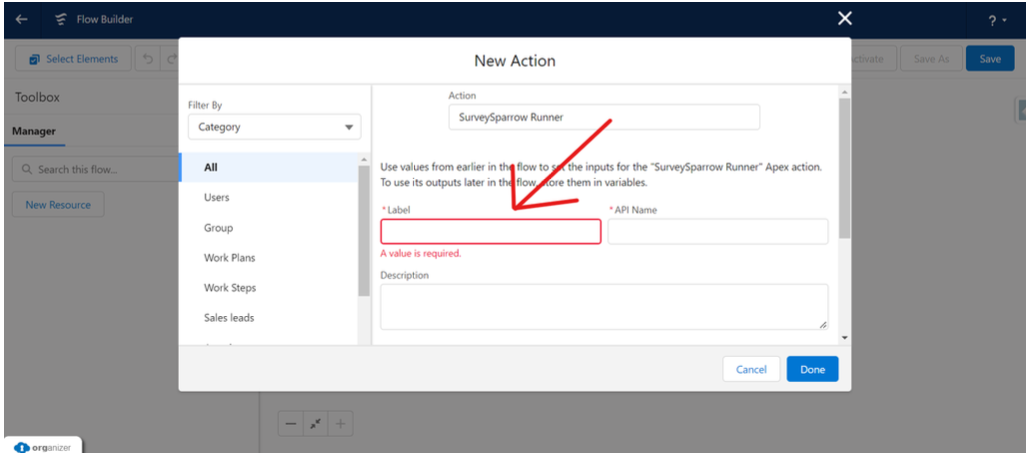Screen dimensions: 1026x456
Task: Switch to the Manager tab
Action: point(34,131)
